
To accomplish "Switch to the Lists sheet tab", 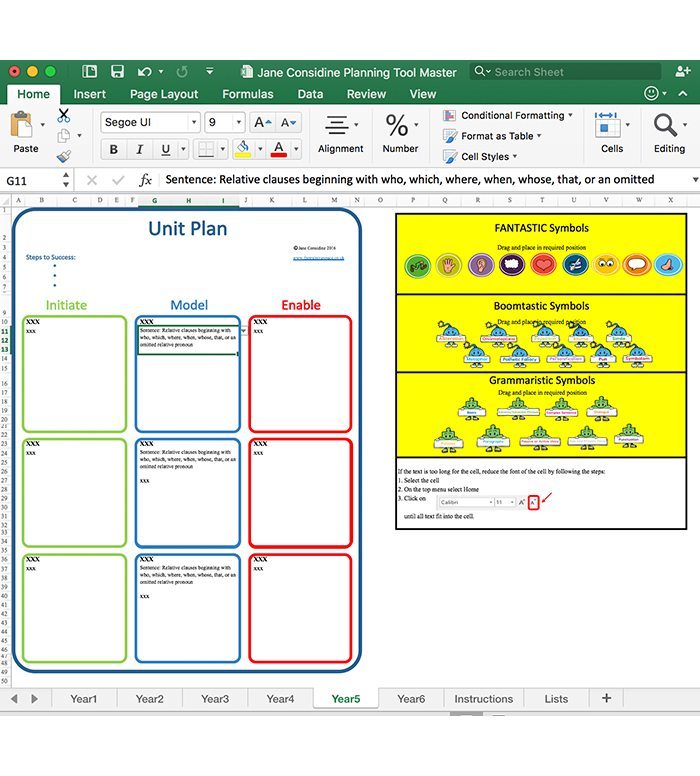I will point(556,699).
